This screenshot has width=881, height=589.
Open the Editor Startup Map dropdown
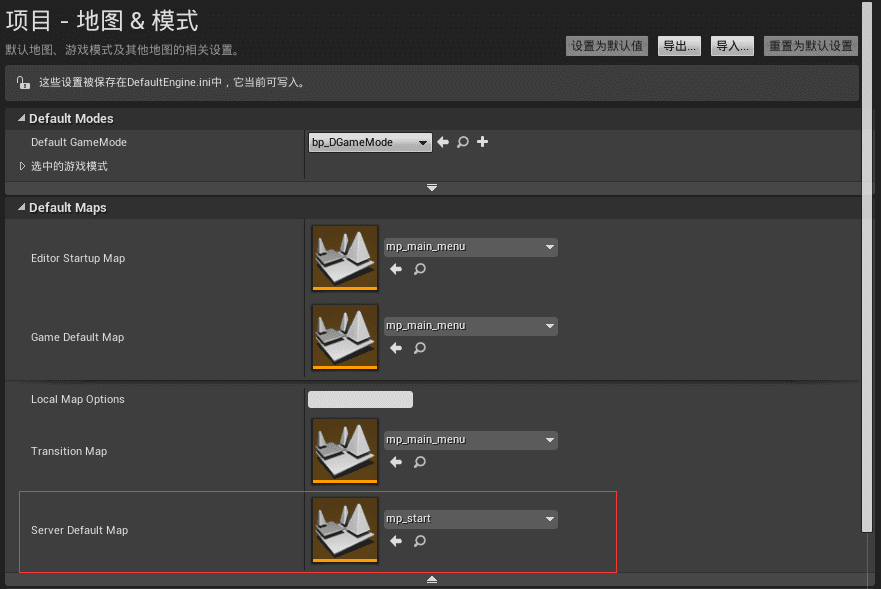470,247
